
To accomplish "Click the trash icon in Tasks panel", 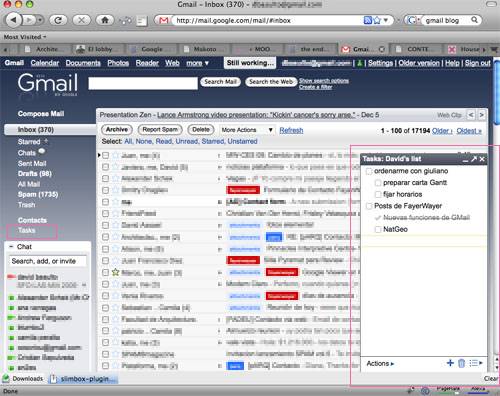I will tap(461, 363).
